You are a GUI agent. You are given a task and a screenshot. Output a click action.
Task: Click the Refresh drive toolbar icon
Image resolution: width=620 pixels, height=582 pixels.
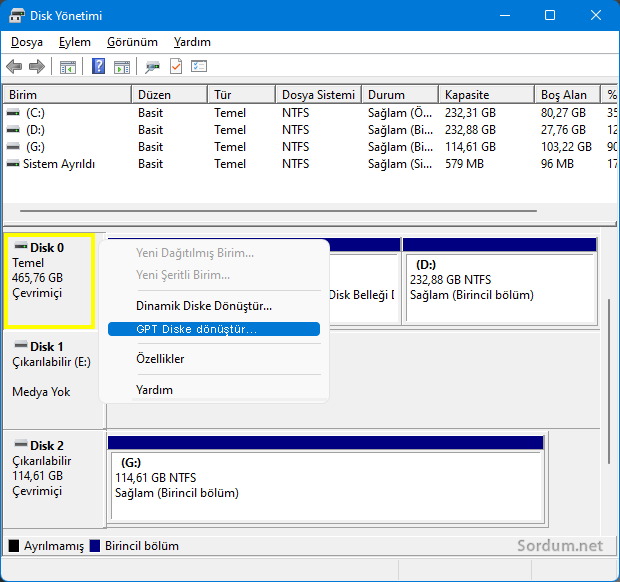pyautogui.click(x=152, y=67)
